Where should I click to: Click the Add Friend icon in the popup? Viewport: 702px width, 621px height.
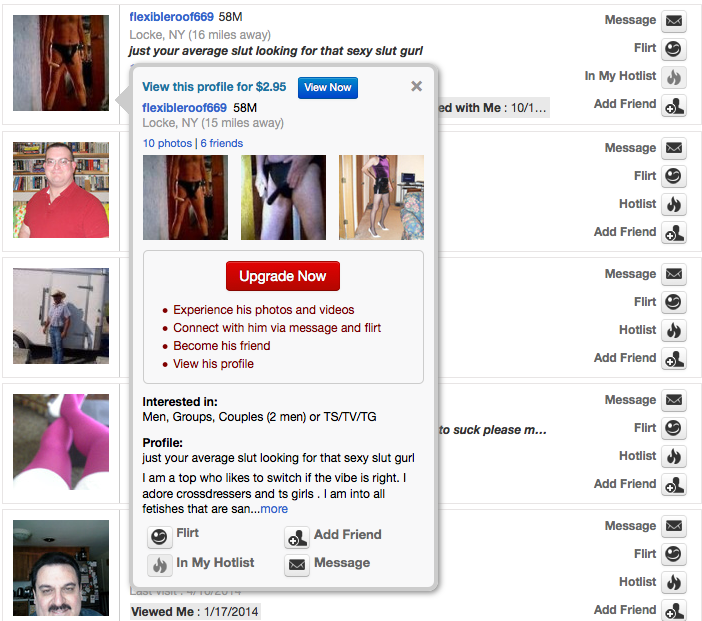point(296,537)
